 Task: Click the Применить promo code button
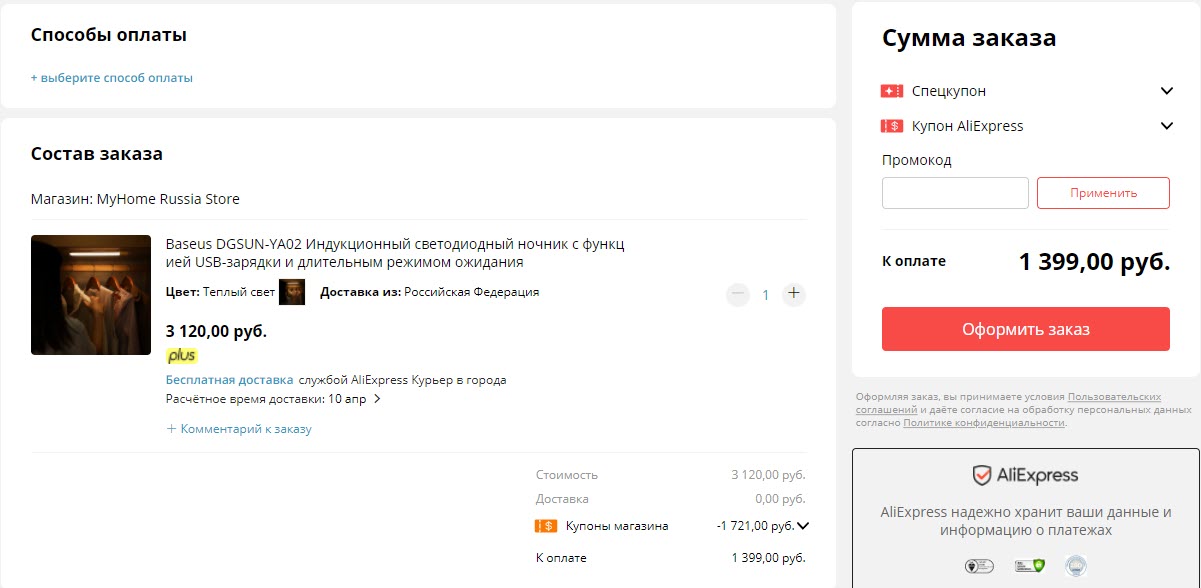coord(1103,193)
